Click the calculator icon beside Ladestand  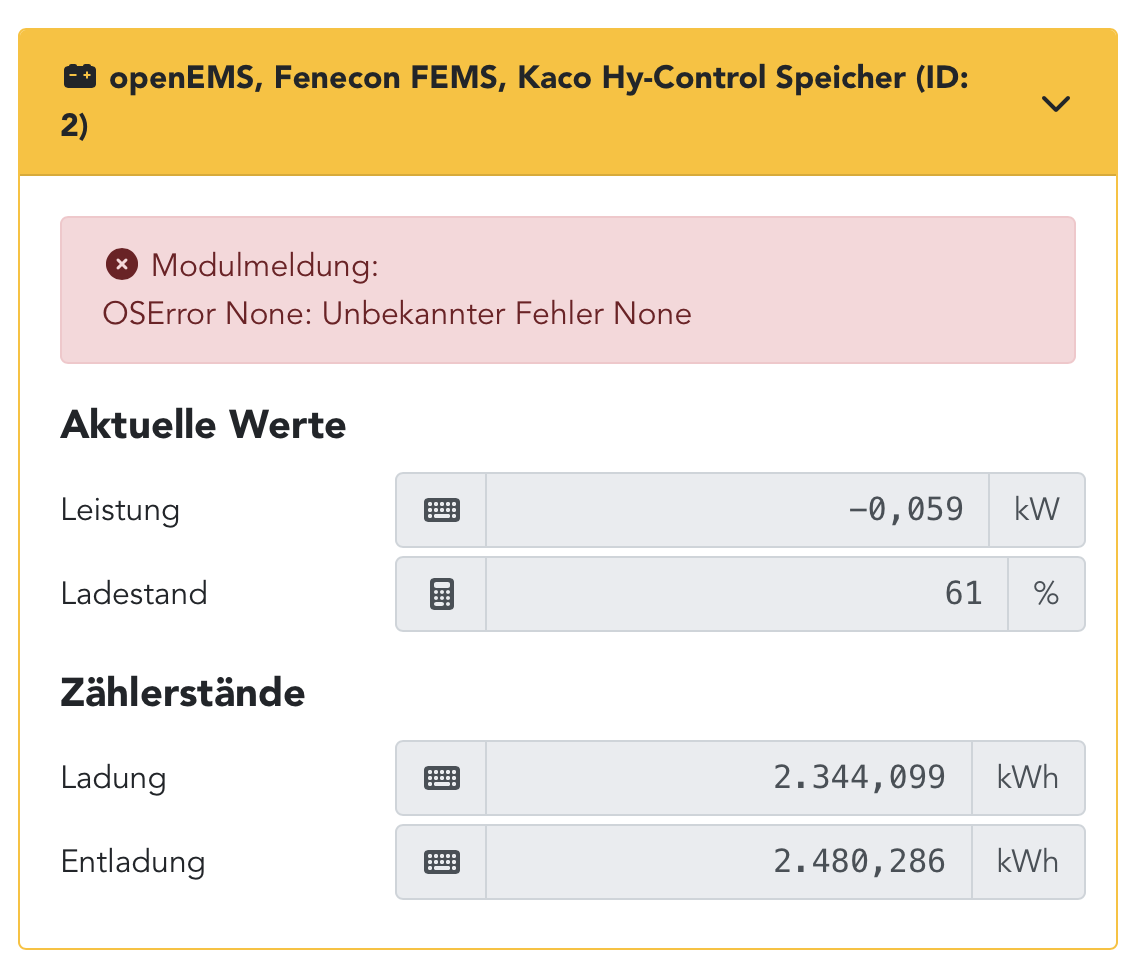[441, 594]
